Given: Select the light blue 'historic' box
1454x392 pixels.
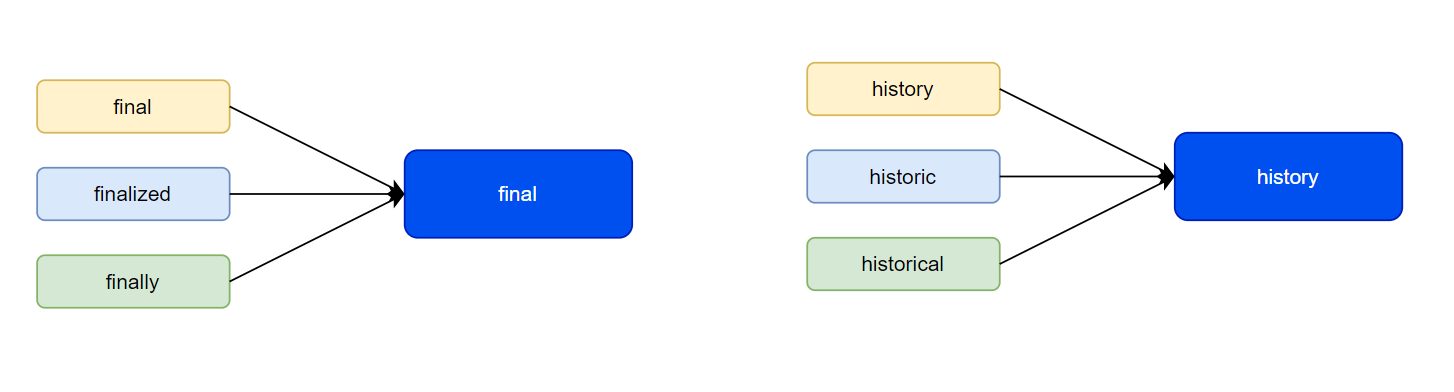Looking at the screenshot, I should (x=903, y=176).
